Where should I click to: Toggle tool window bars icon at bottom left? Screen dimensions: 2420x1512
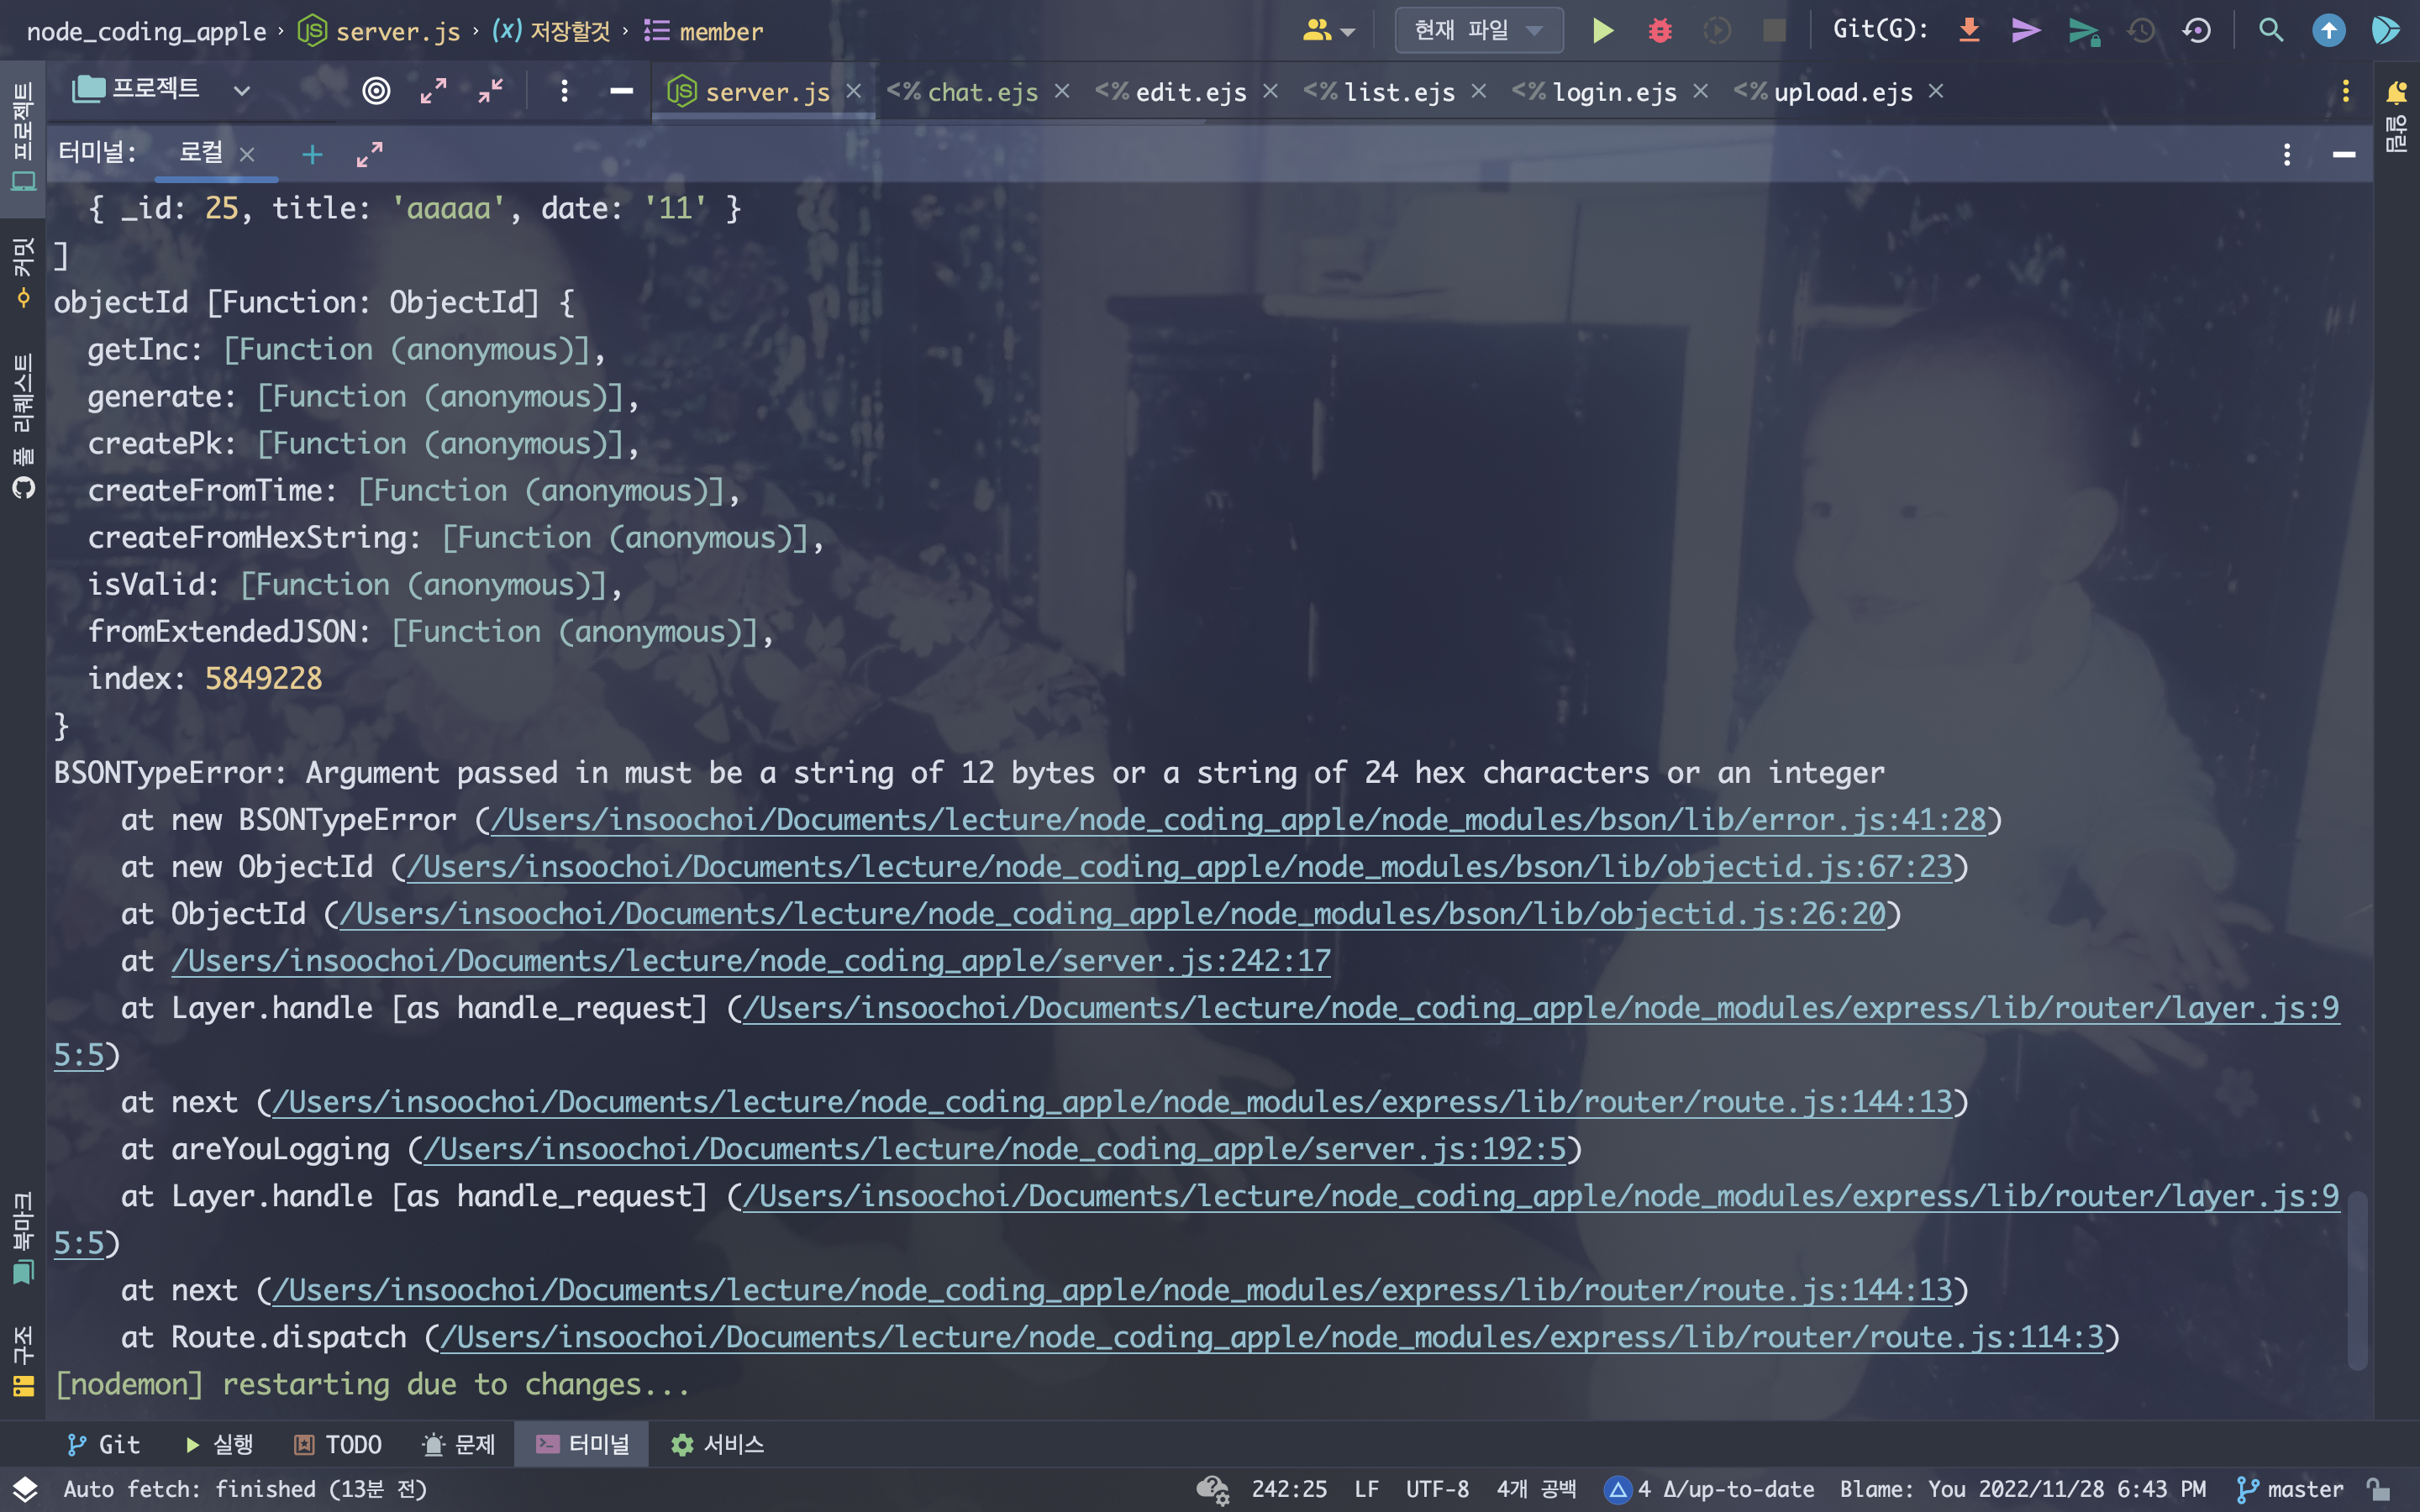(24, 1489)
